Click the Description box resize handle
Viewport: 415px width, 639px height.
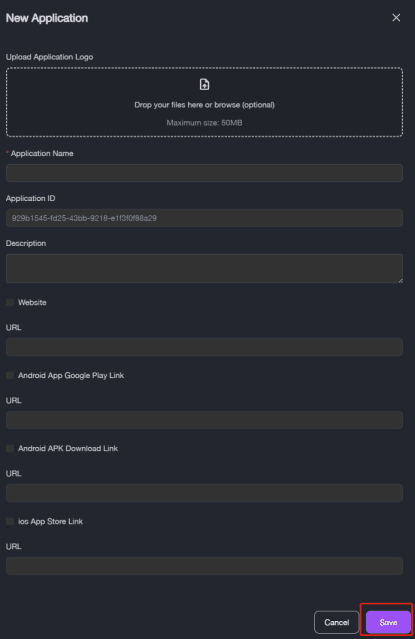point(400,280)
